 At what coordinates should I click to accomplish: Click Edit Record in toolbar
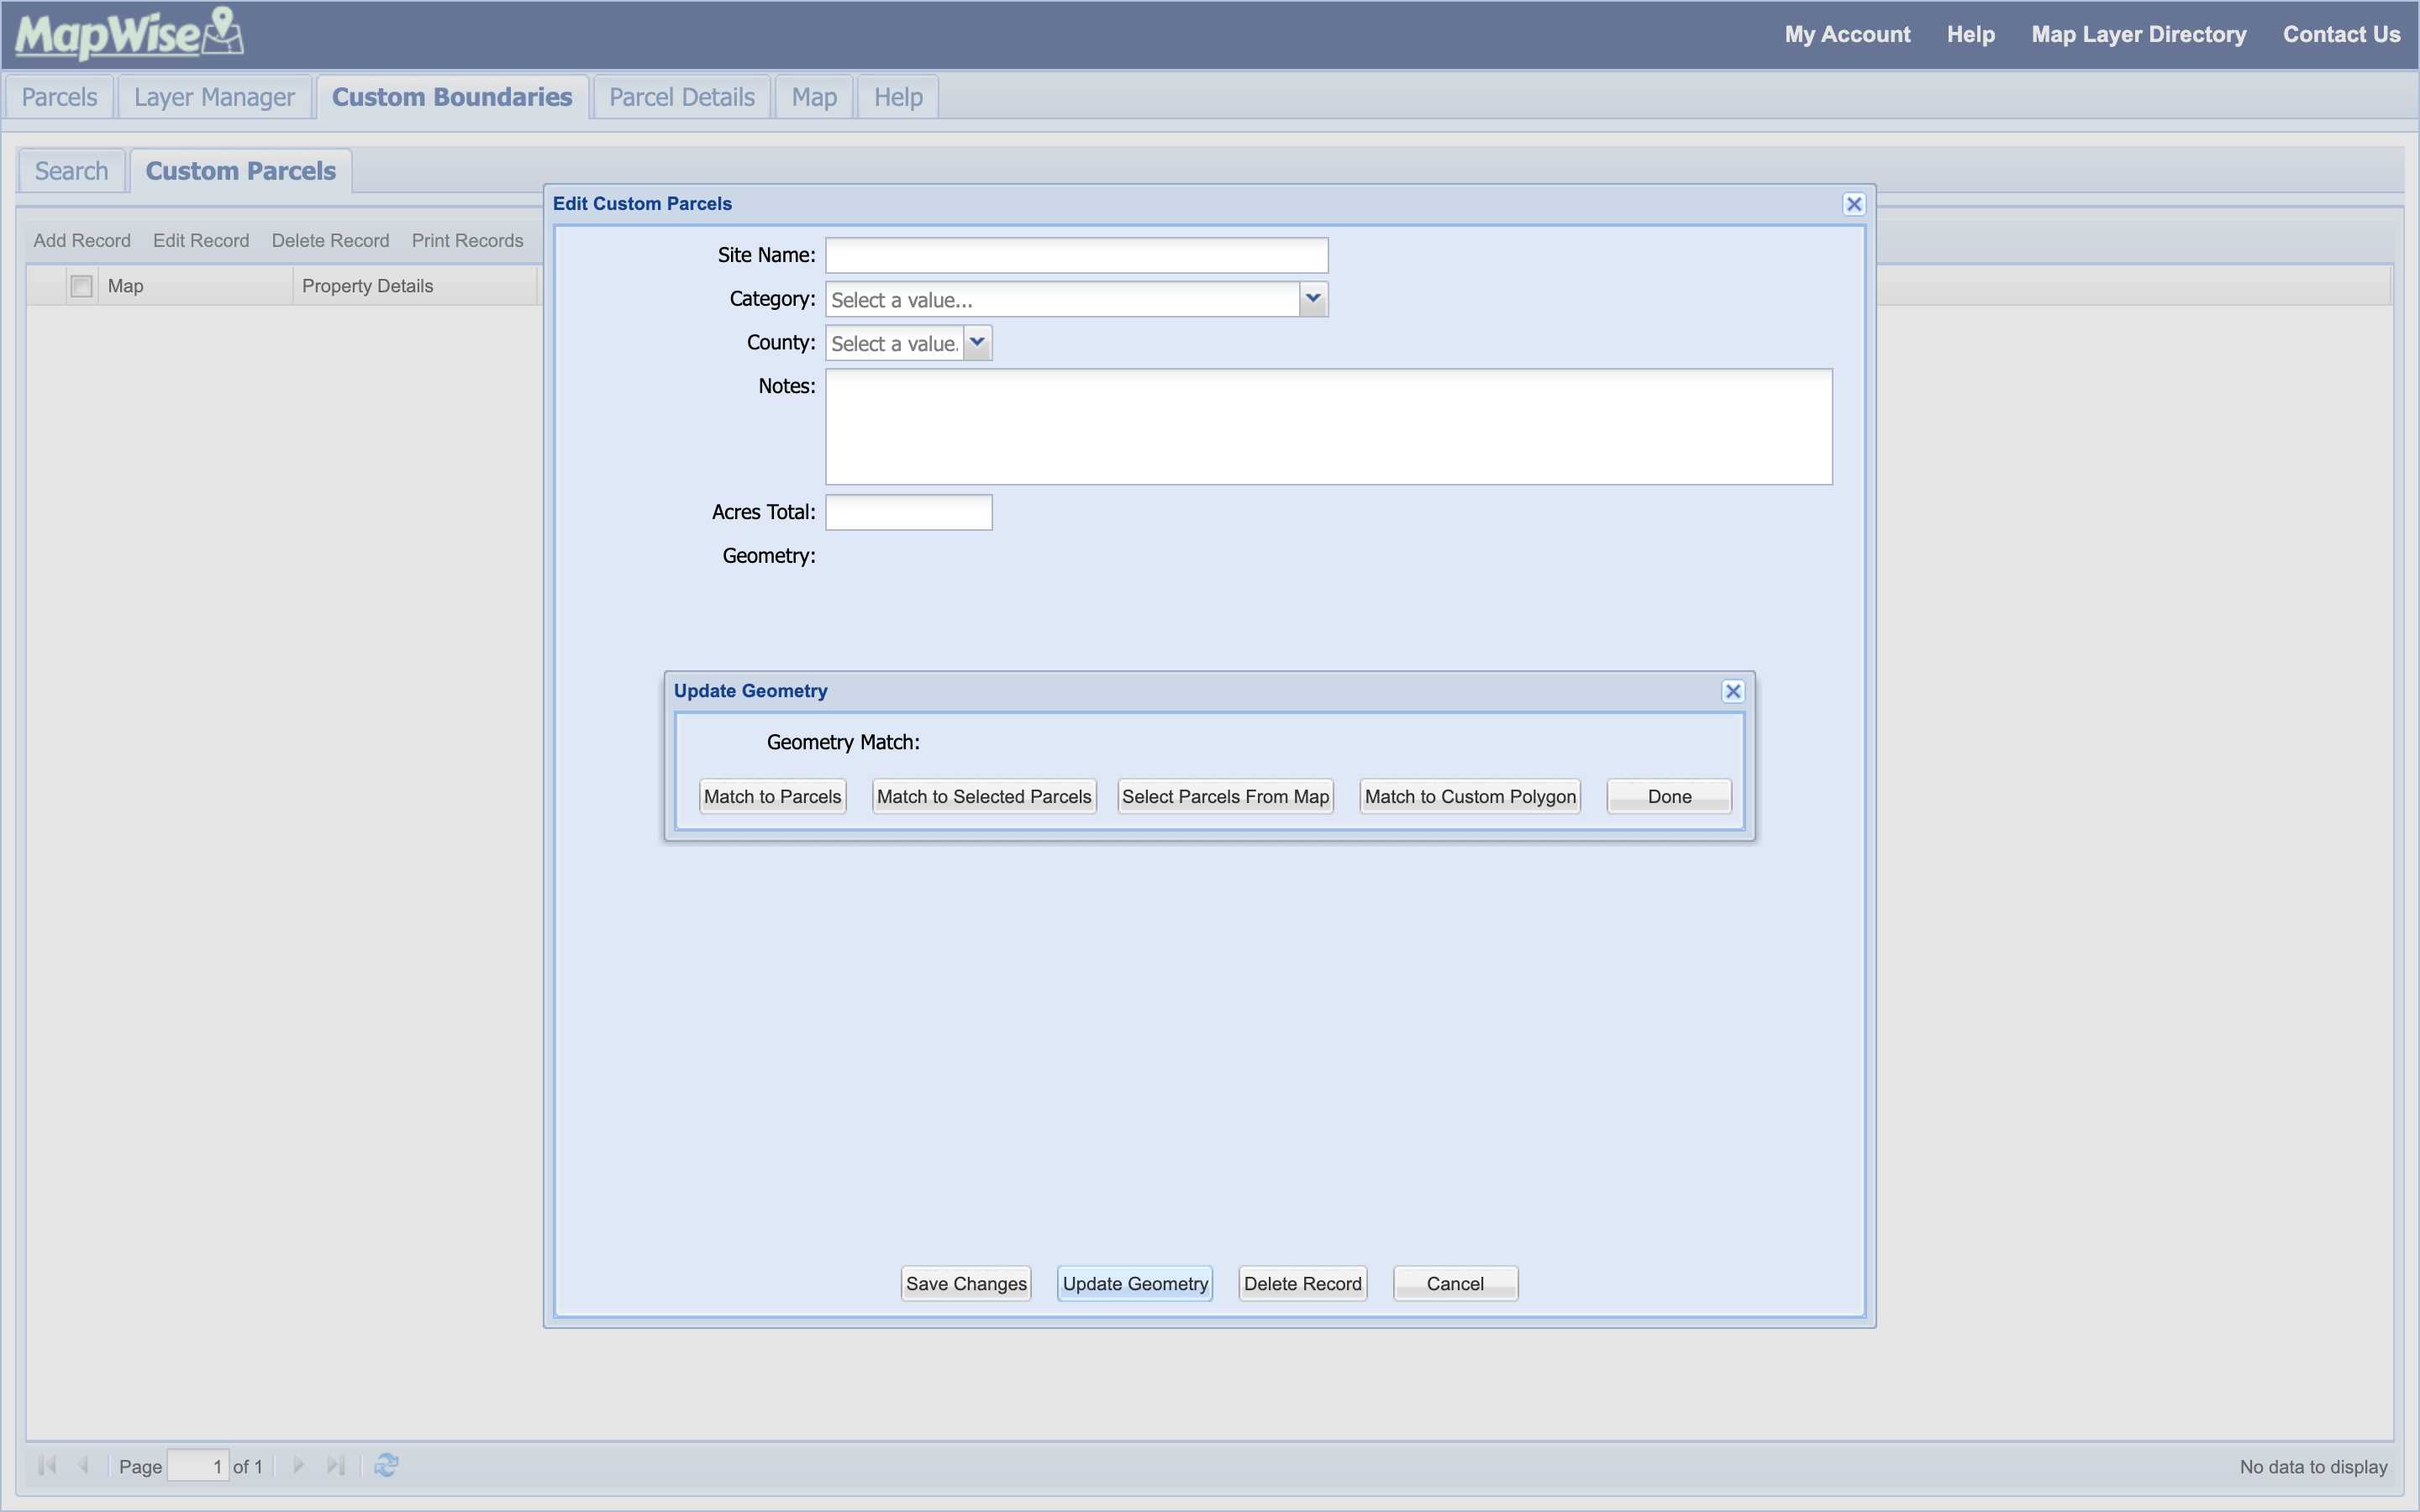[201, 240]
